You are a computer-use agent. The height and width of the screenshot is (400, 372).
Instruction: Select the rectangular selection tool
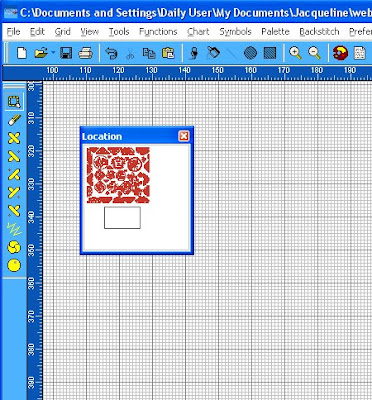point(14,102)
